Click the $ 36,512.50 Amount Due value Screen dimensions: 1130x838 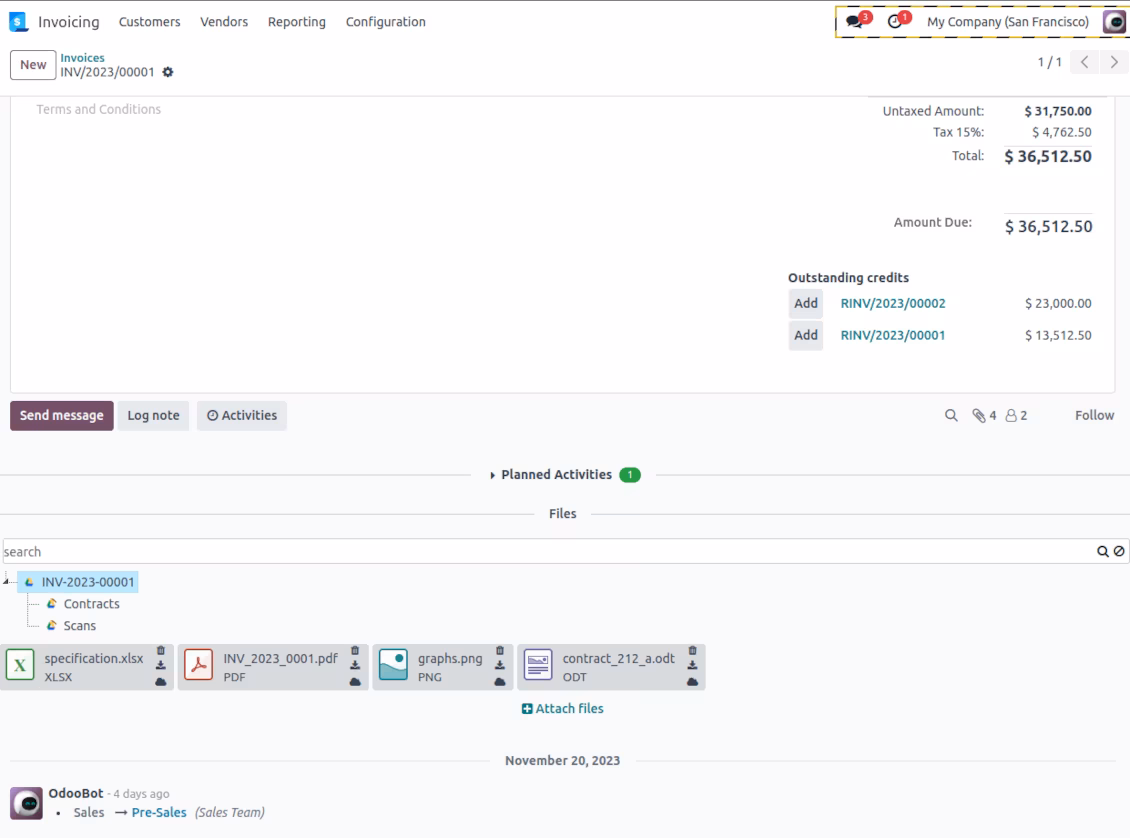coord(1049,227)
